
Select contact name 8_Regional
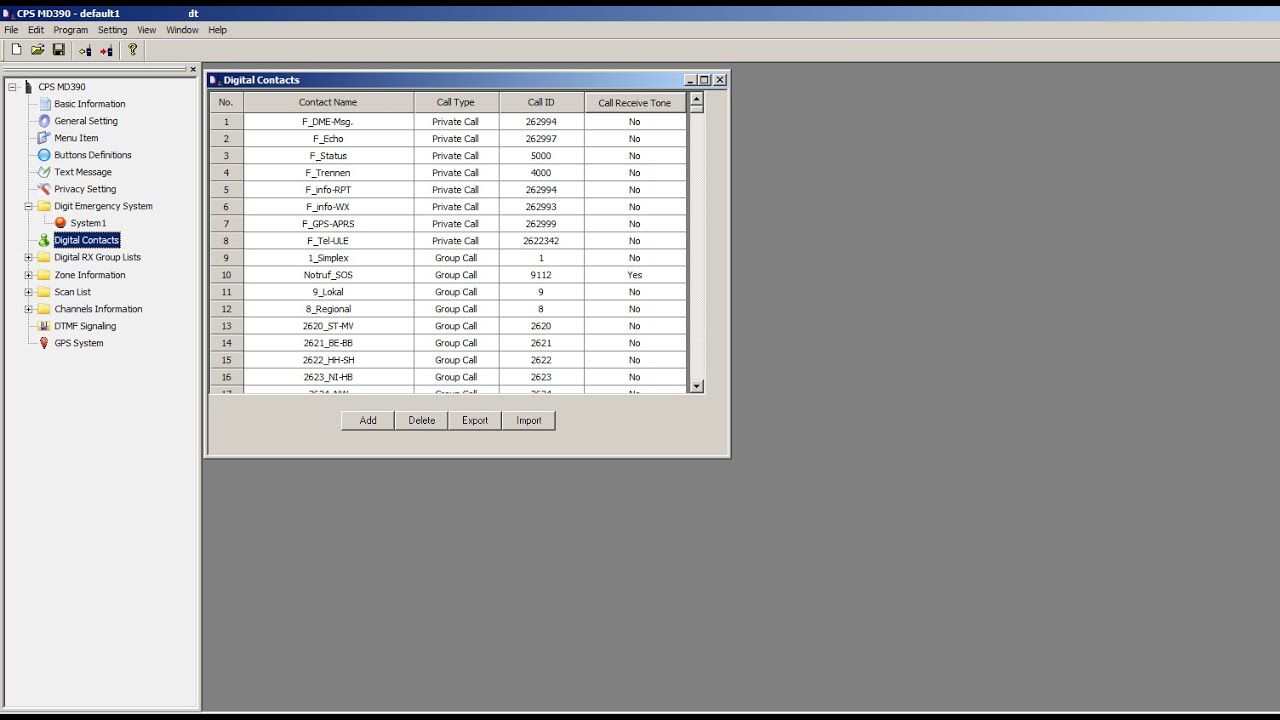[x=328, y=309]
